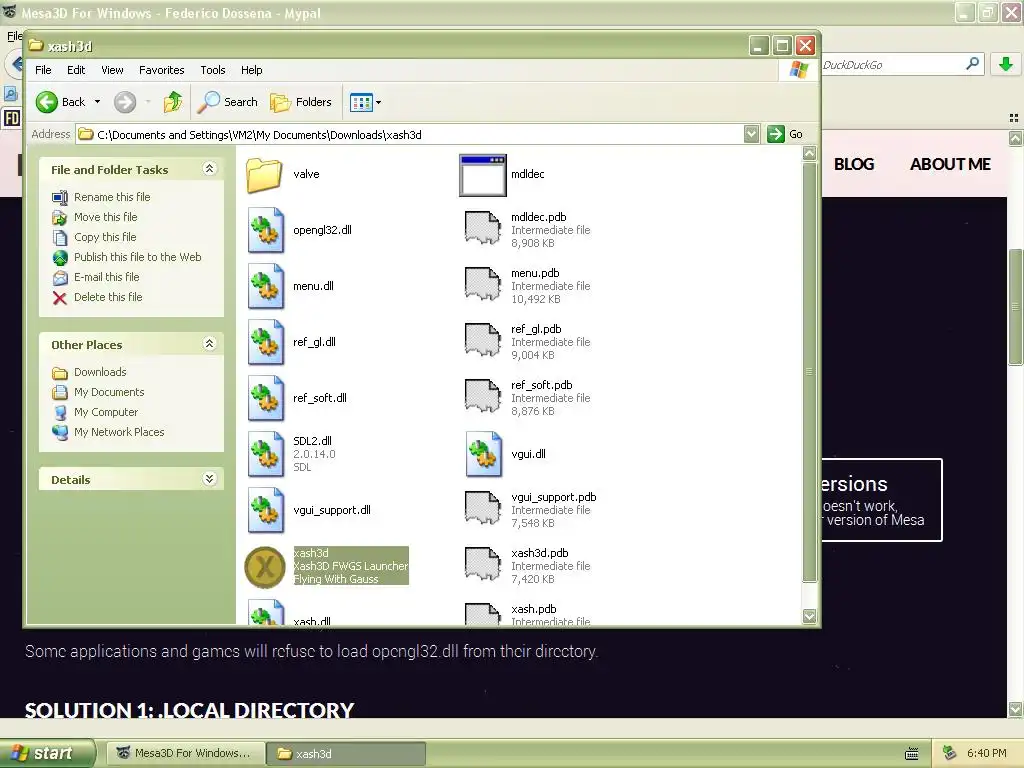The width and height of the screenshot is (1024, 768).
Task: Collapse the Other Places panel
Action: 210,344
